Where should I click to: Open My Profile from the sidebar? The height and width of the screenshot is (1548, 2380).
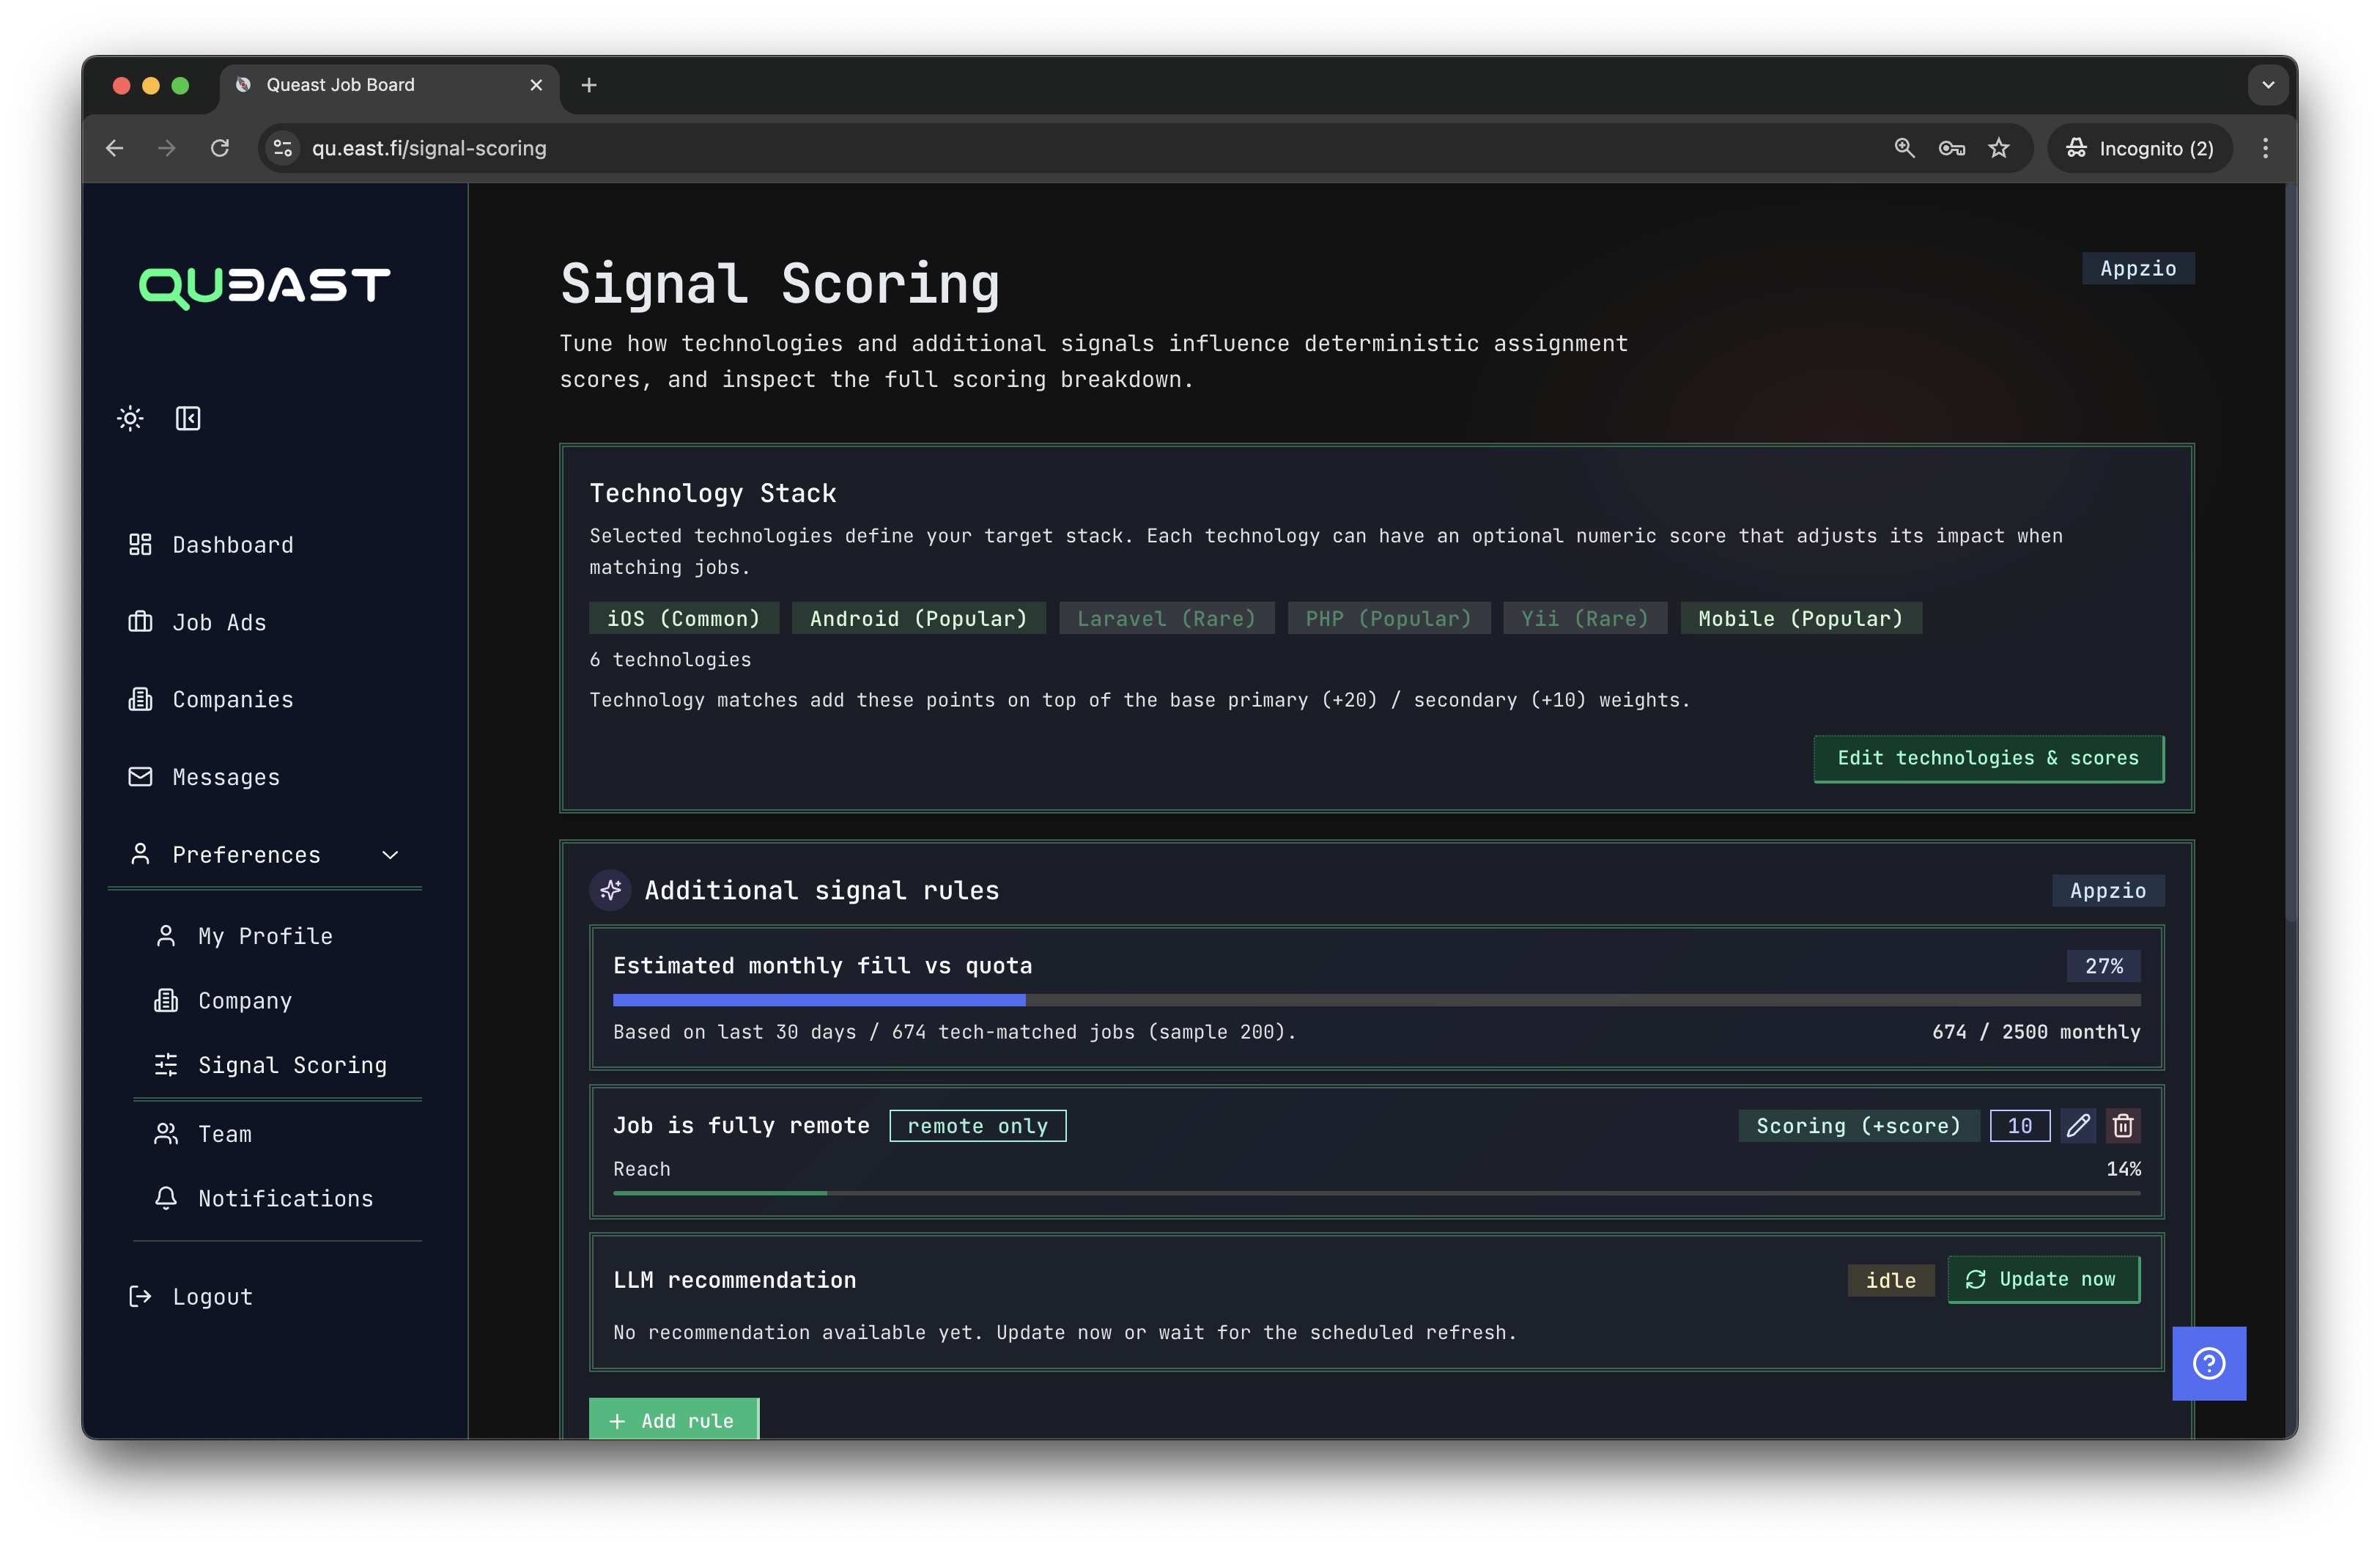[265, 936]
